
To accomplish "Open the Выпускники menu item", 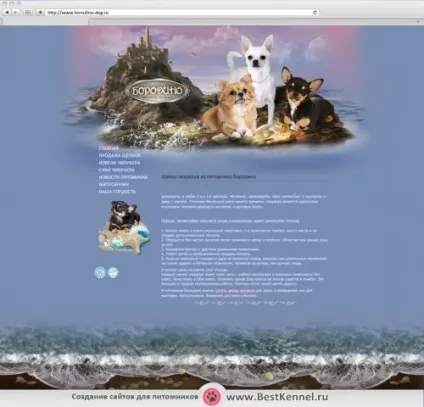I will coord(114,184).
